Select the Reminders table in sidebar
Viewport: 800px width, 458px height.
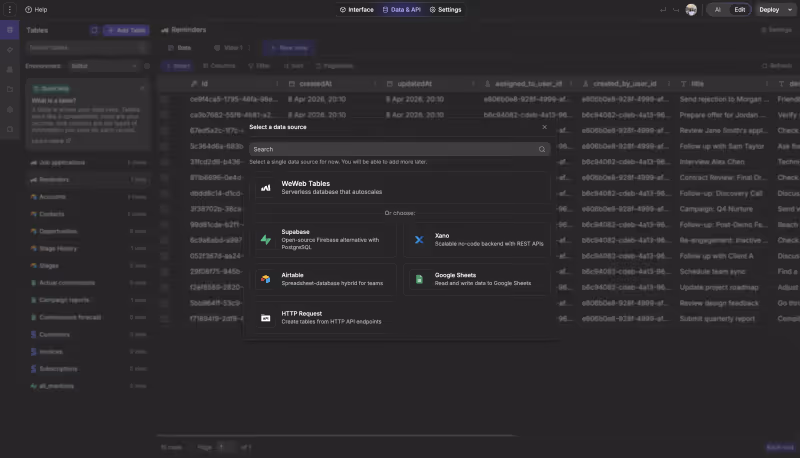click(88, 180)
